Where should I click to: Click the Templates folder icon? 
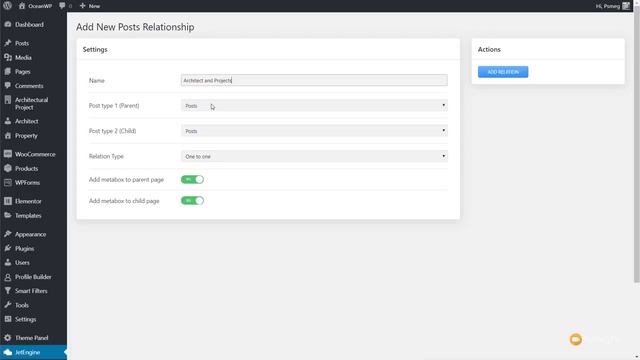(x=8, y=216)
